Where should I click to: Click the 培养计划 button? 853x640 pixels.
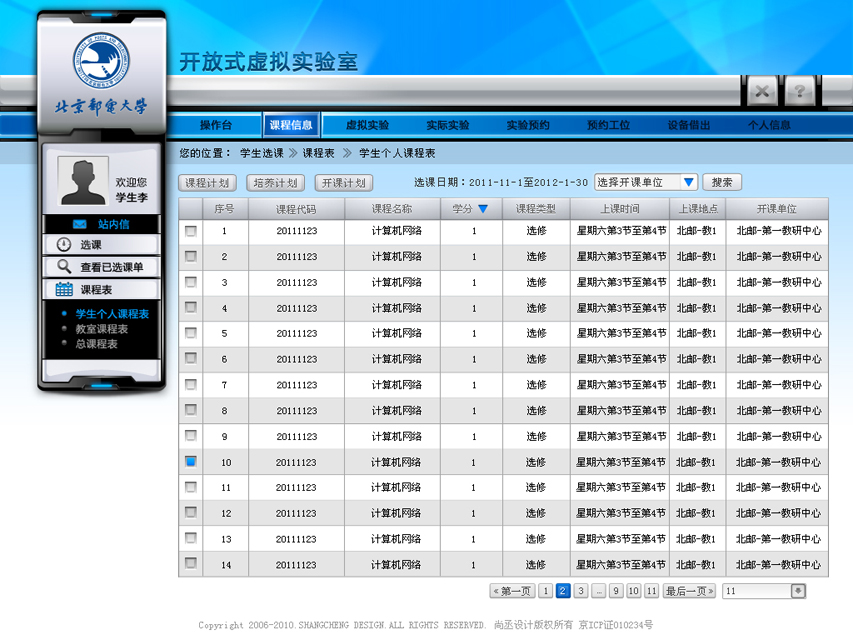[275, 183]
